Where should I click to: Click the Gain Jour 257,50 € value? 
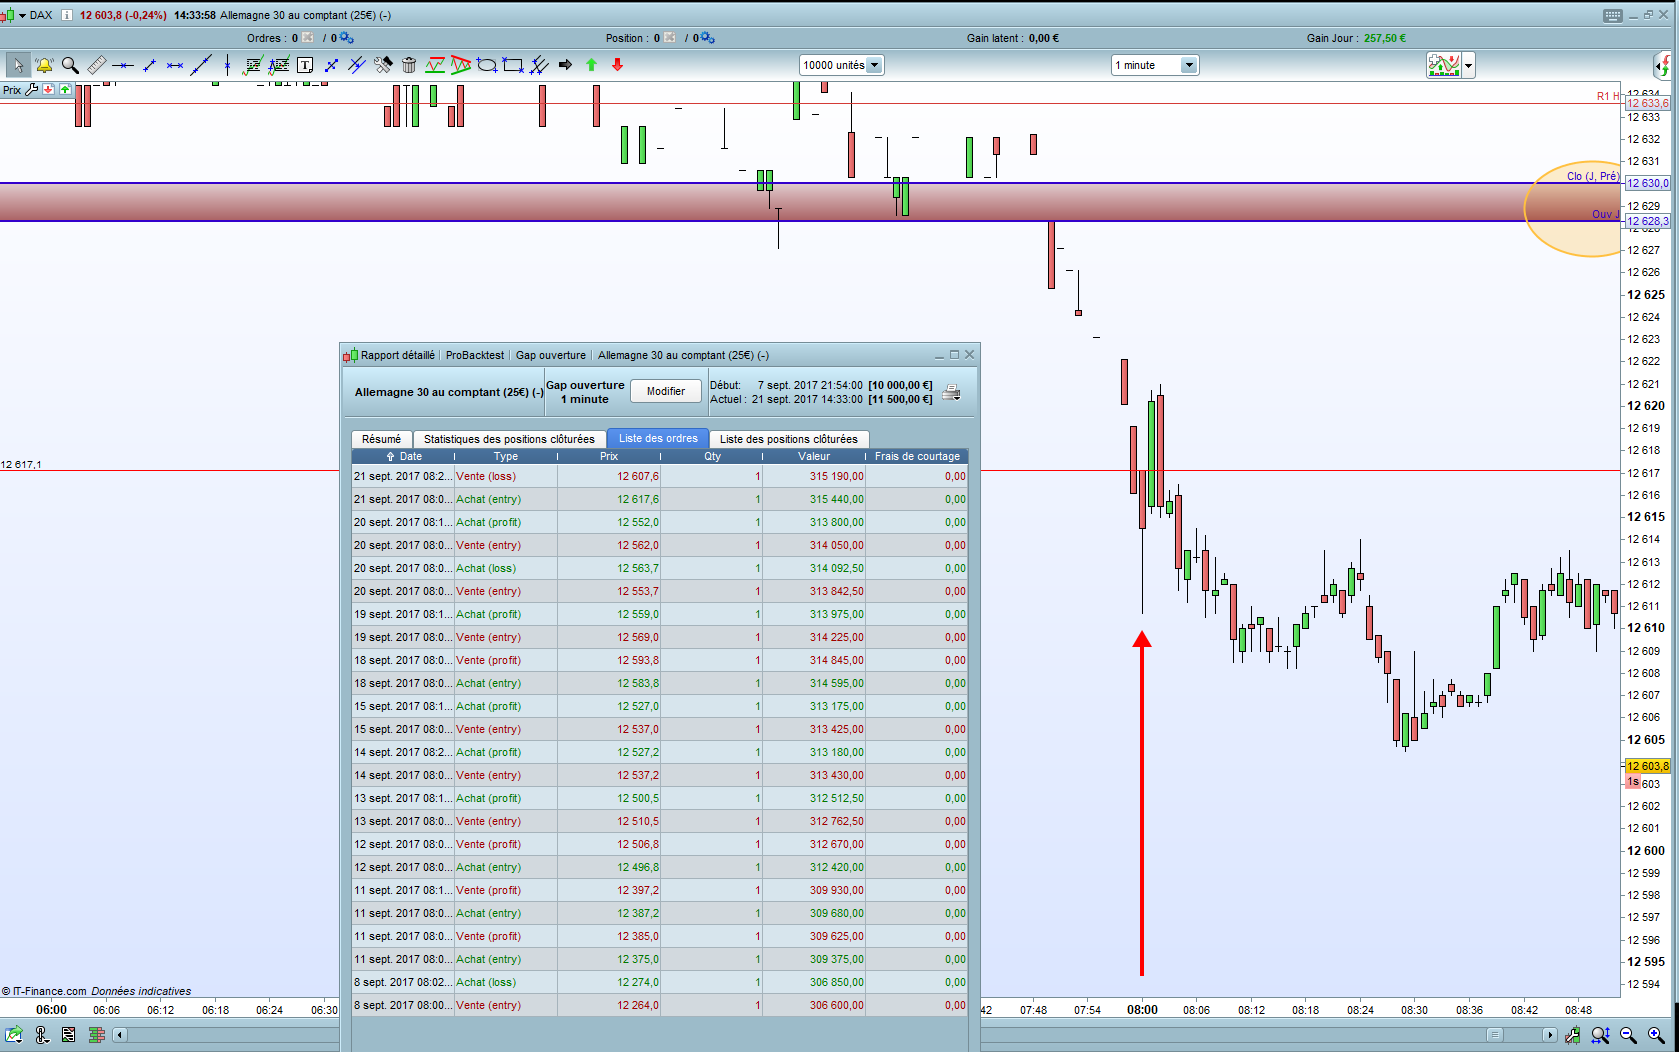click(x=1385, y=38)
